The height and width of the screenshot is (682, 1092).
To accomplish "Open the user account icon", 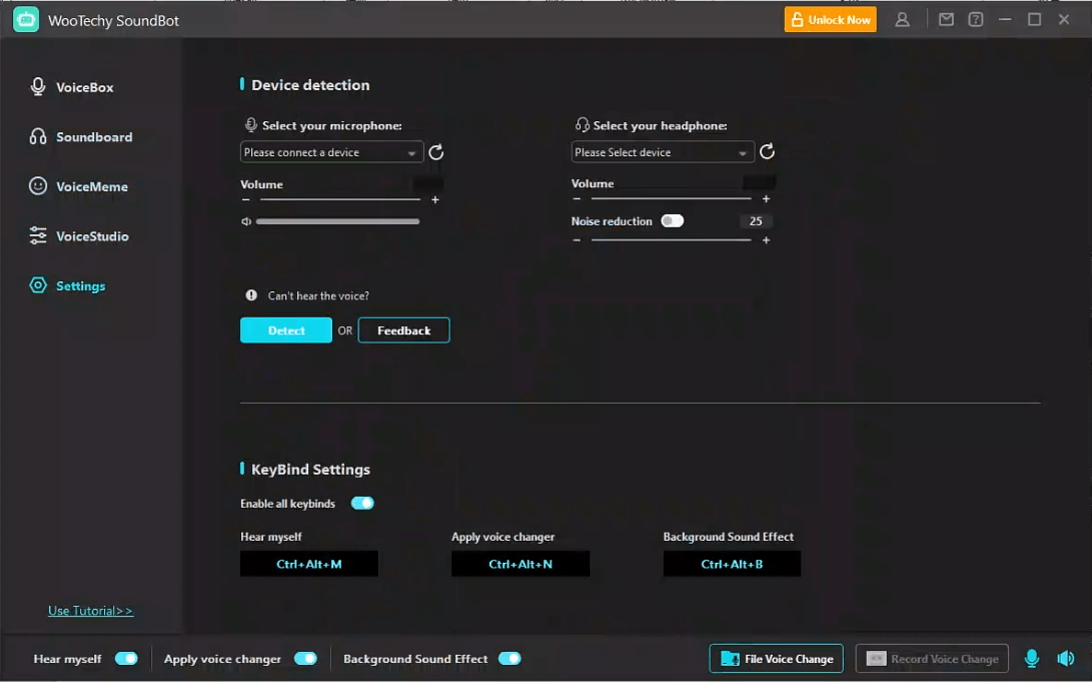I will pyautogui.click(x=902, y=20).
